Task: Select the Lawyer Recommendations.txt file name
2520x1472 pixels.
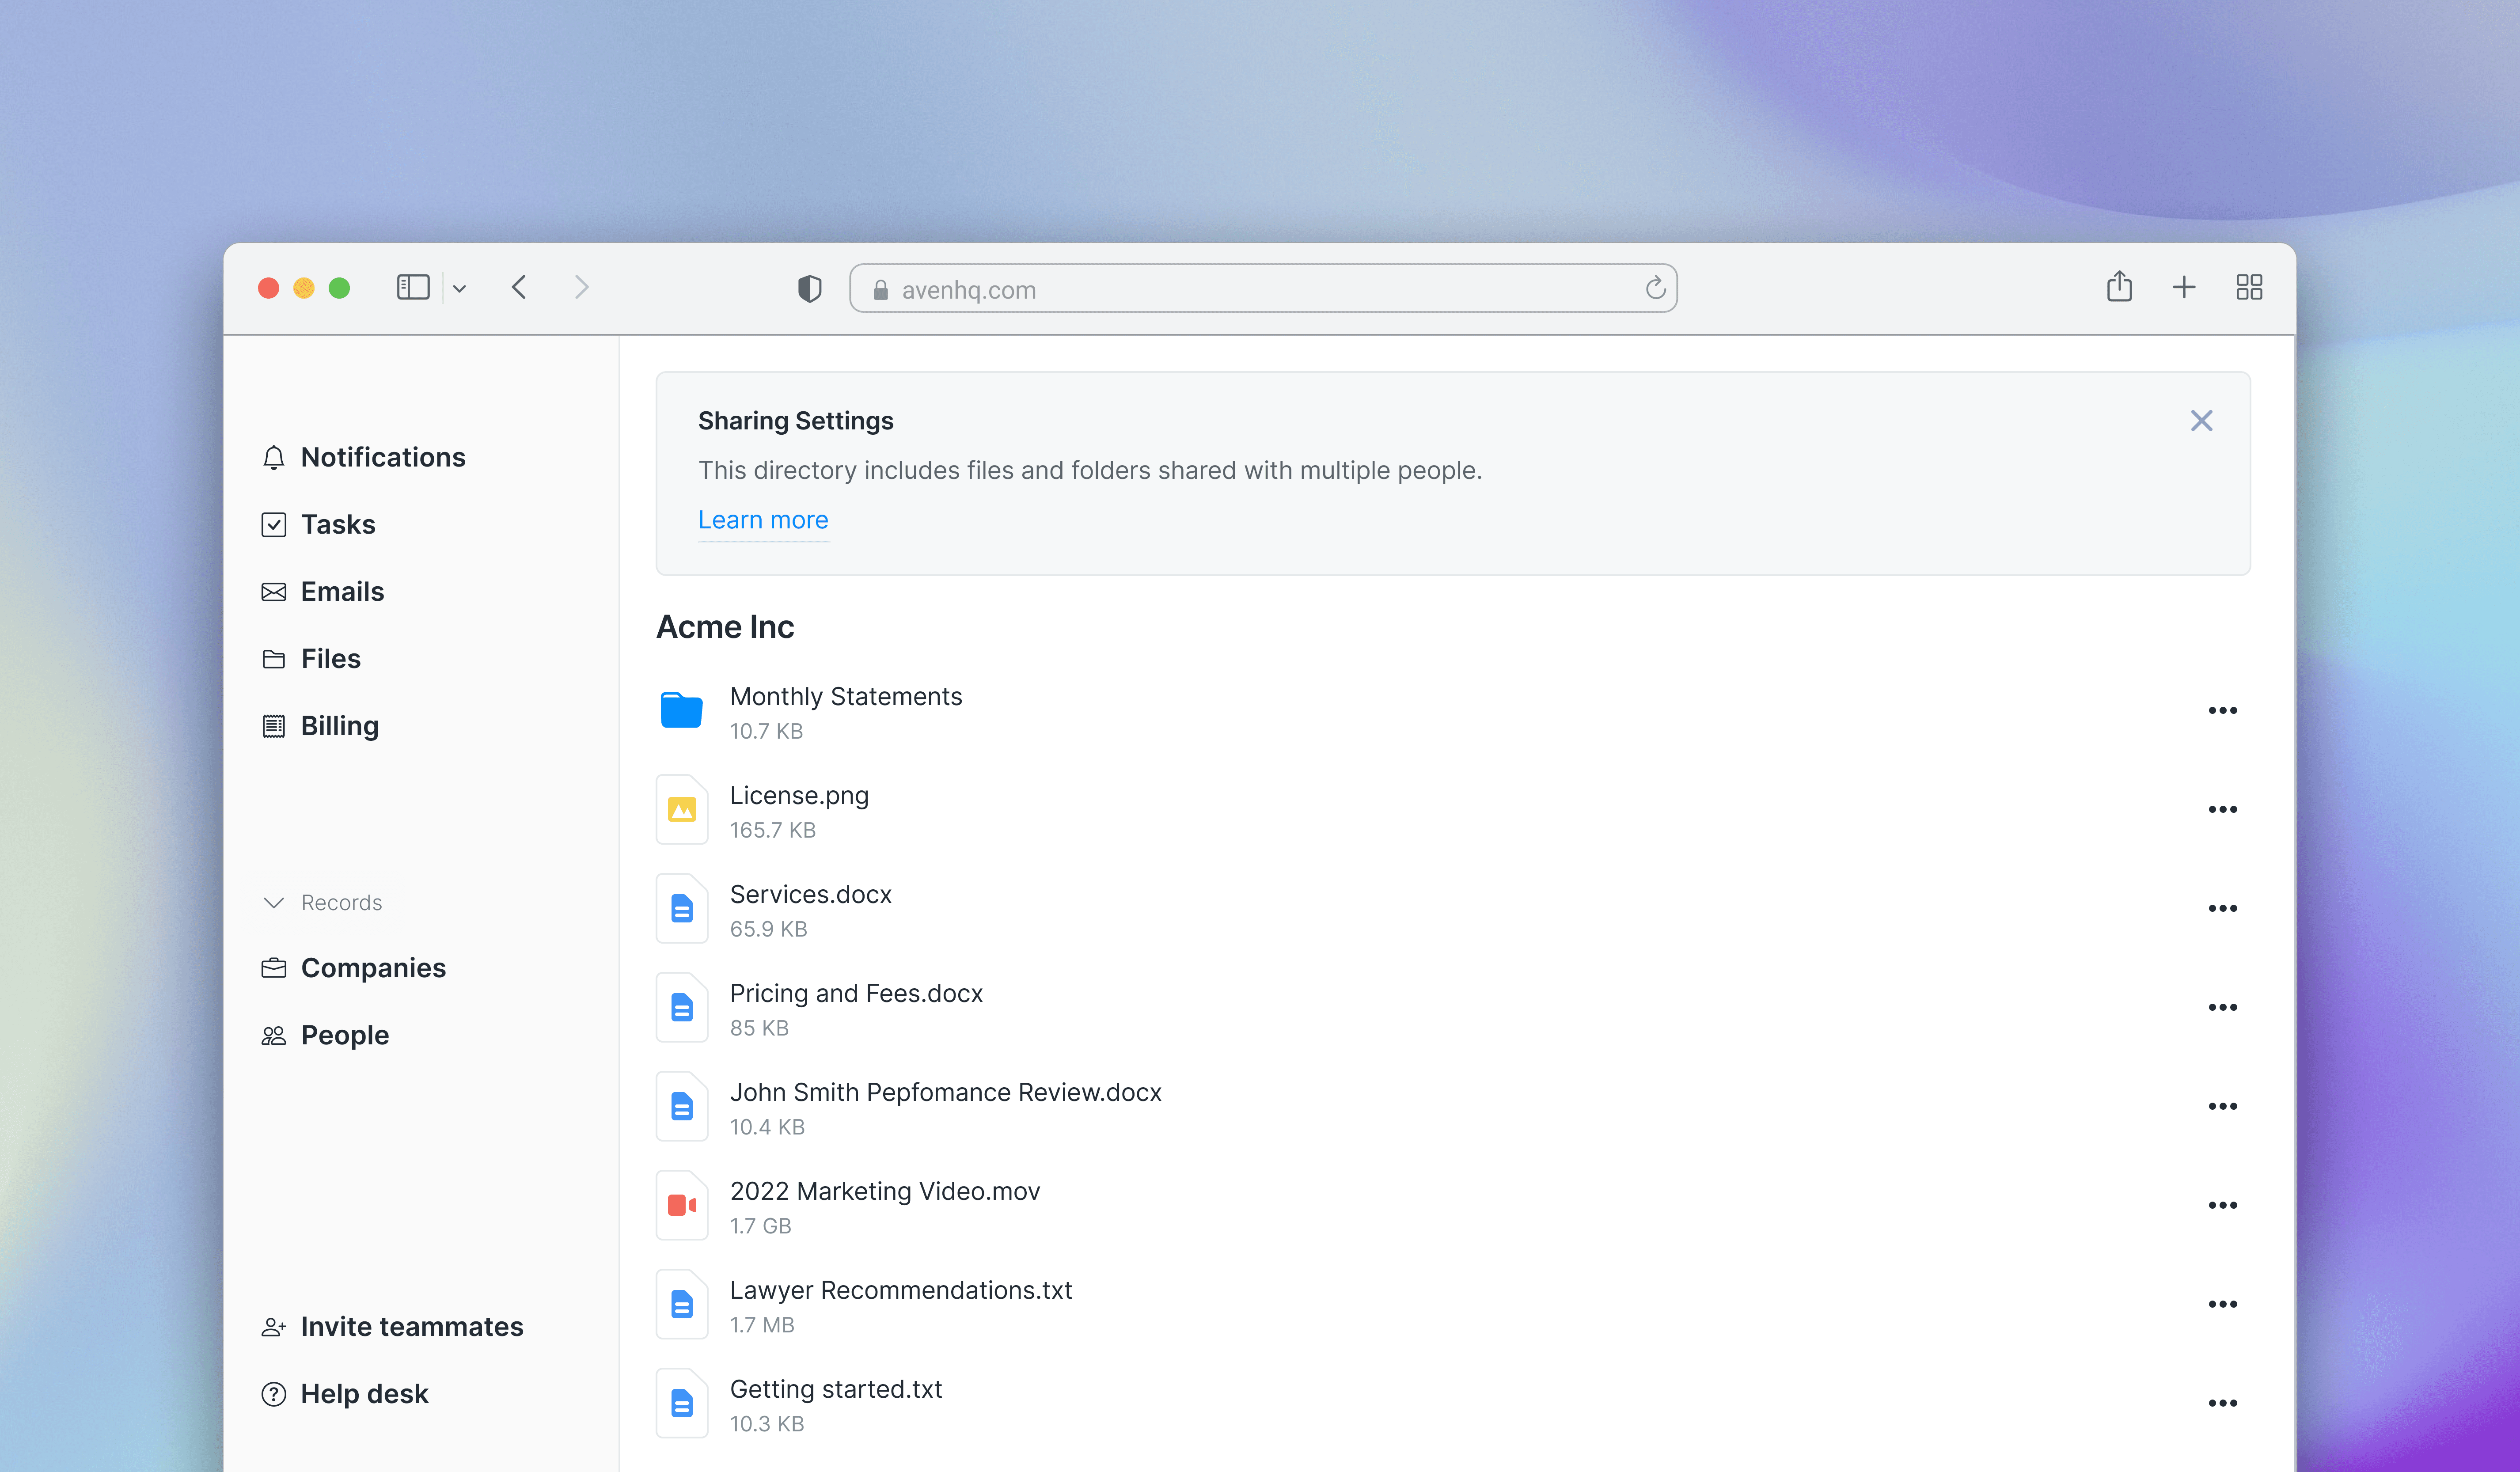Action: 901,1290
